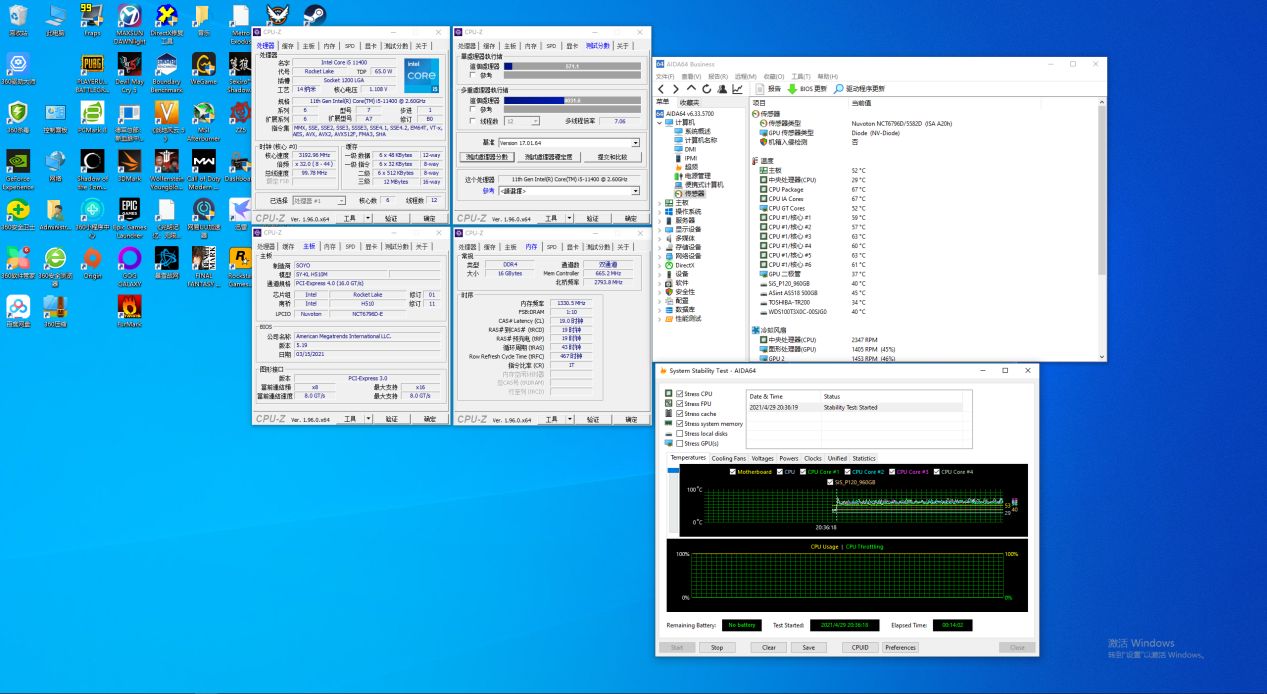Screen dimensions: 1267x694
Task: Click the BIOS 更新 green arrow icon
Action: point(792,89)
